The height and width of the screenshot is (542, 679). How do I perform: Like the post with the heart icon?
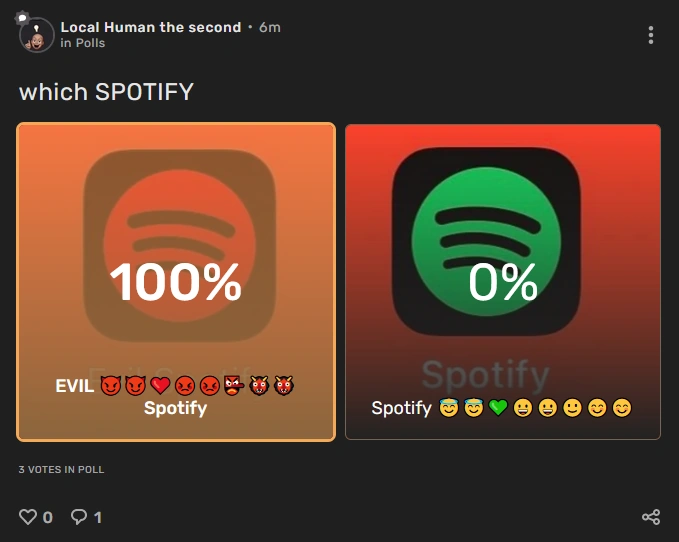(x=28, y=517)
